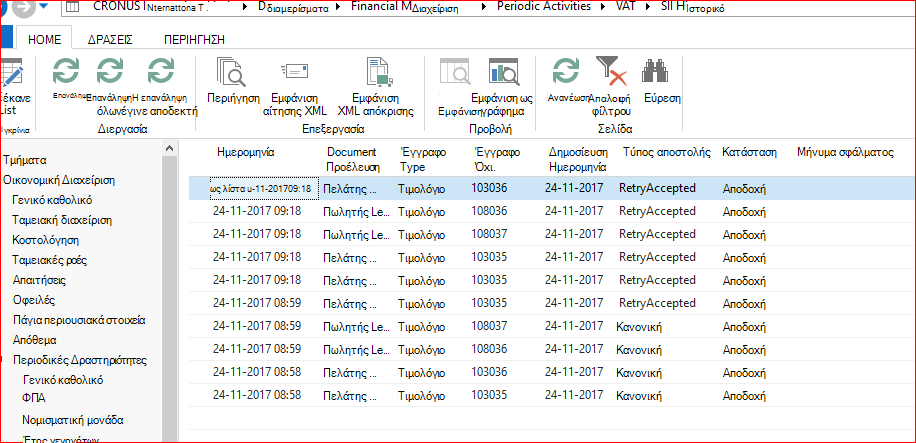The width and height of the screenshot is (916, 443).
Task: Sort by Document Προέλευση column header
Action: (x=353, y=160)
